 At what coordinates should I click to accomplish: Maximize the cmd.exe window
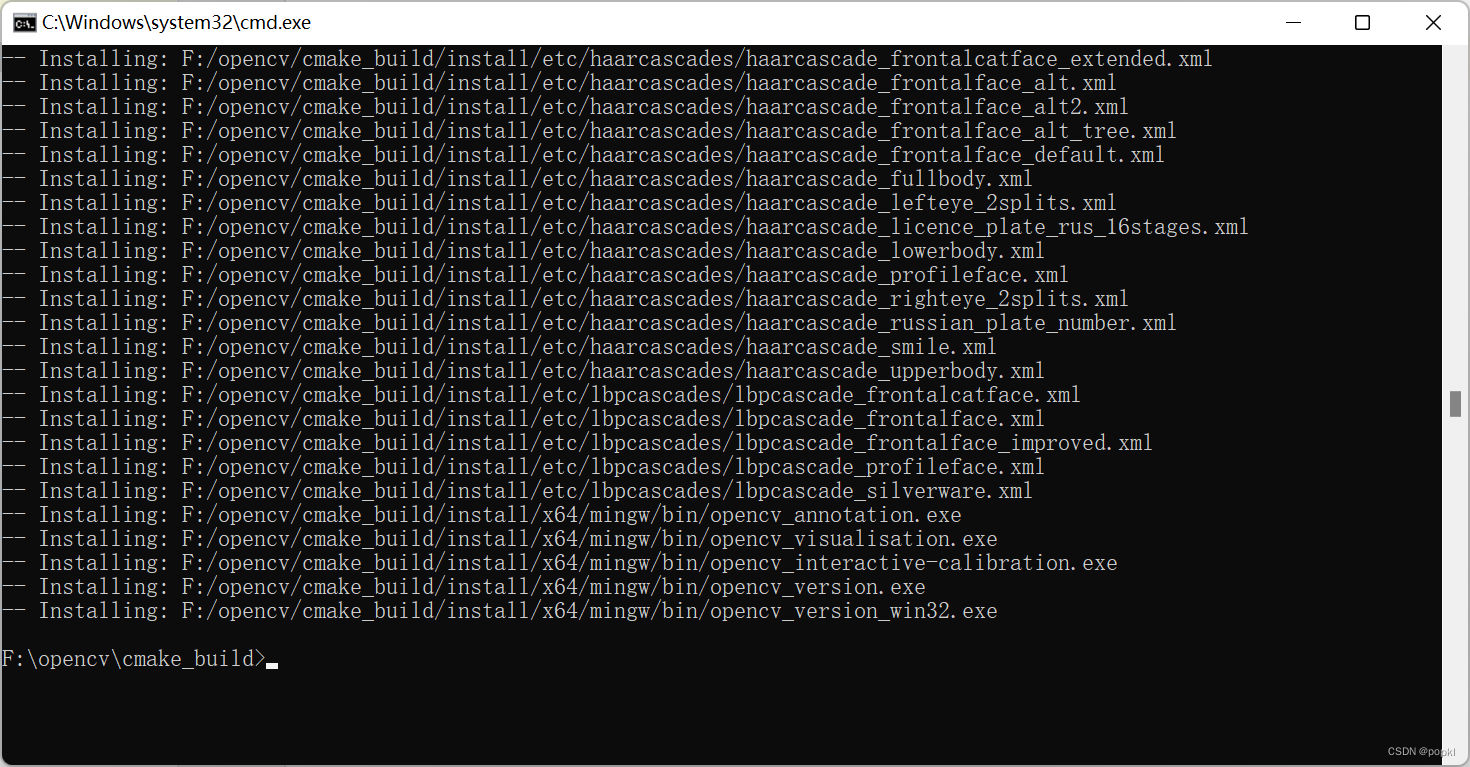(1362, 22)
